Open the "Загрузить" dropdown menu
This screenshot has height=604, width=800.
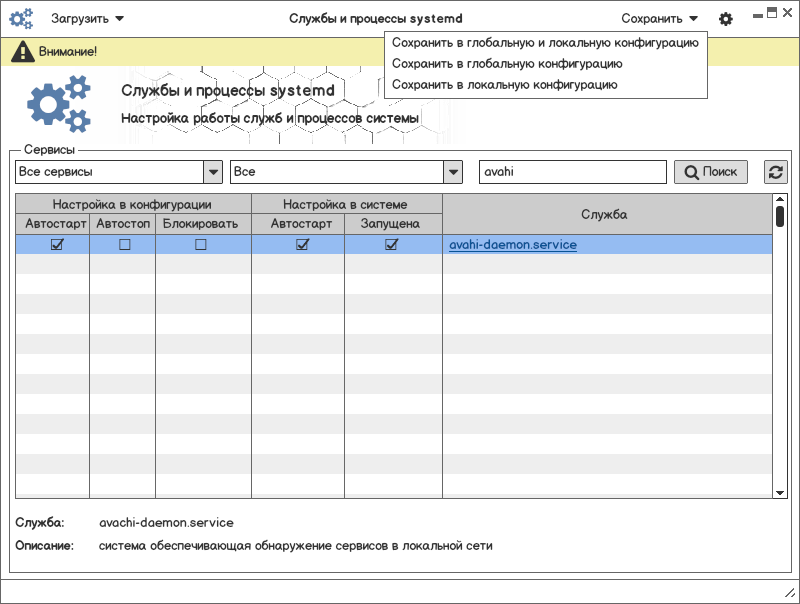coord(88,18)
